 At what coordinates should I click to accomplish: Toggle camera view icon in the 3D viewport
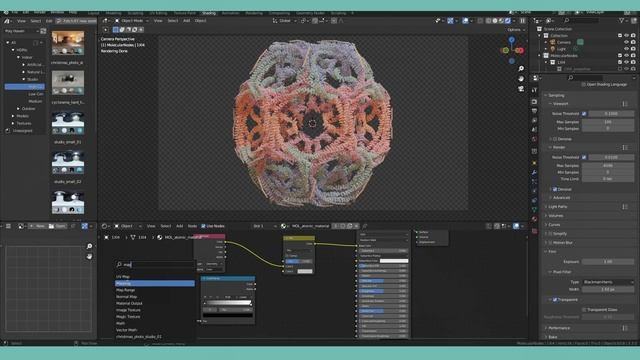521,89
